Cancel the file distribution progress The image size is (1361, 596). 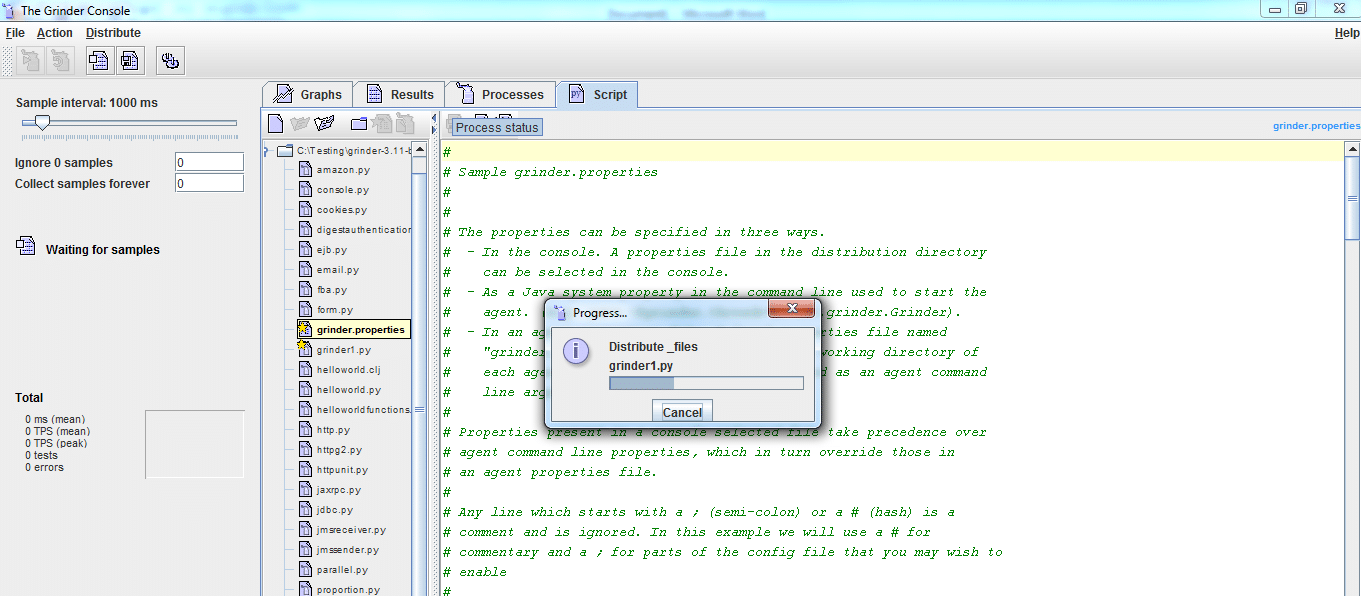click(682, 412)
